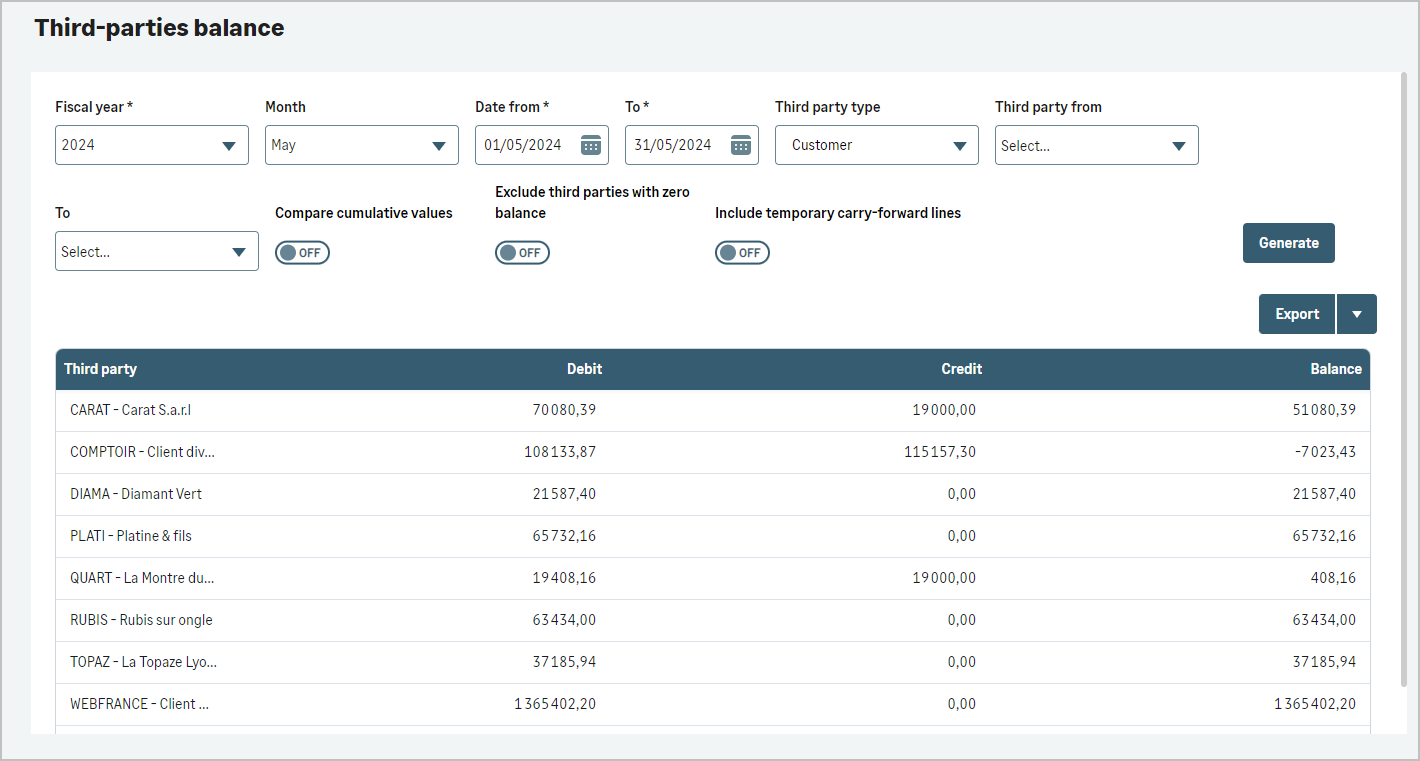Click the Export button
Viewport: 1420px width, 761px height.
1297,314
